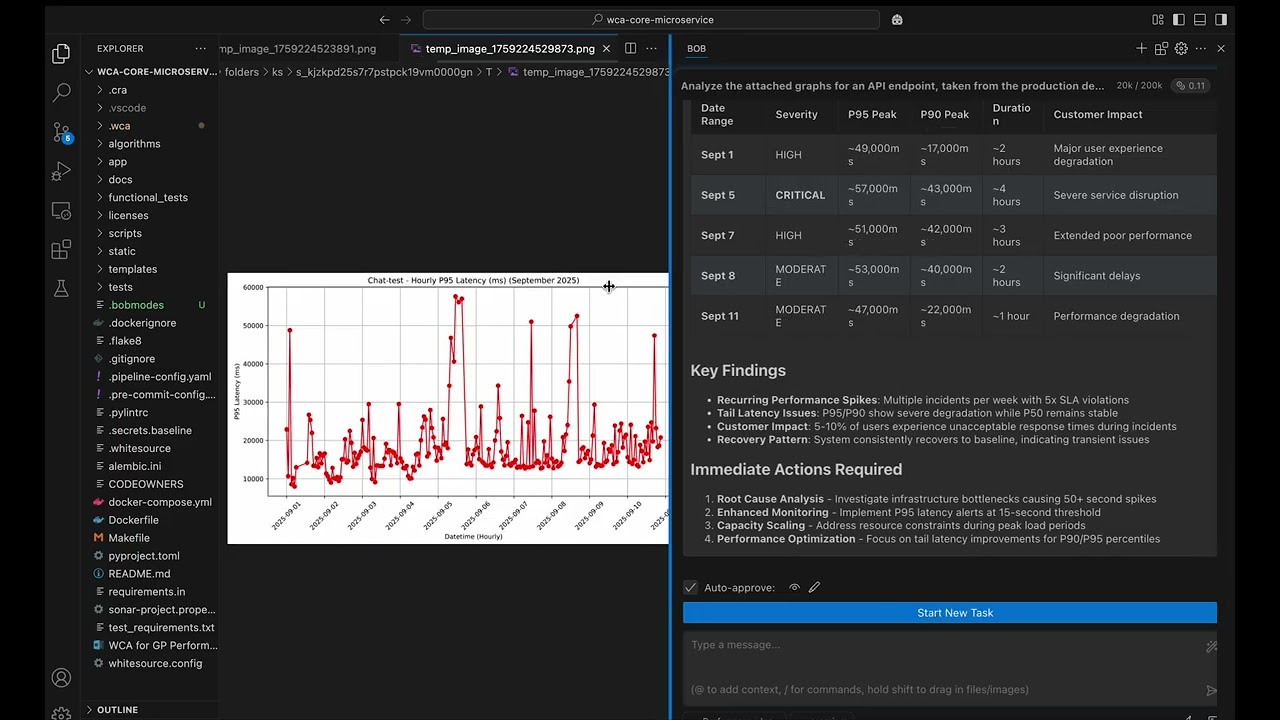This screenshot has height=720, width=1280.
Task: Open the wca-core-microservice command center
Action: [x=651, y=19]
